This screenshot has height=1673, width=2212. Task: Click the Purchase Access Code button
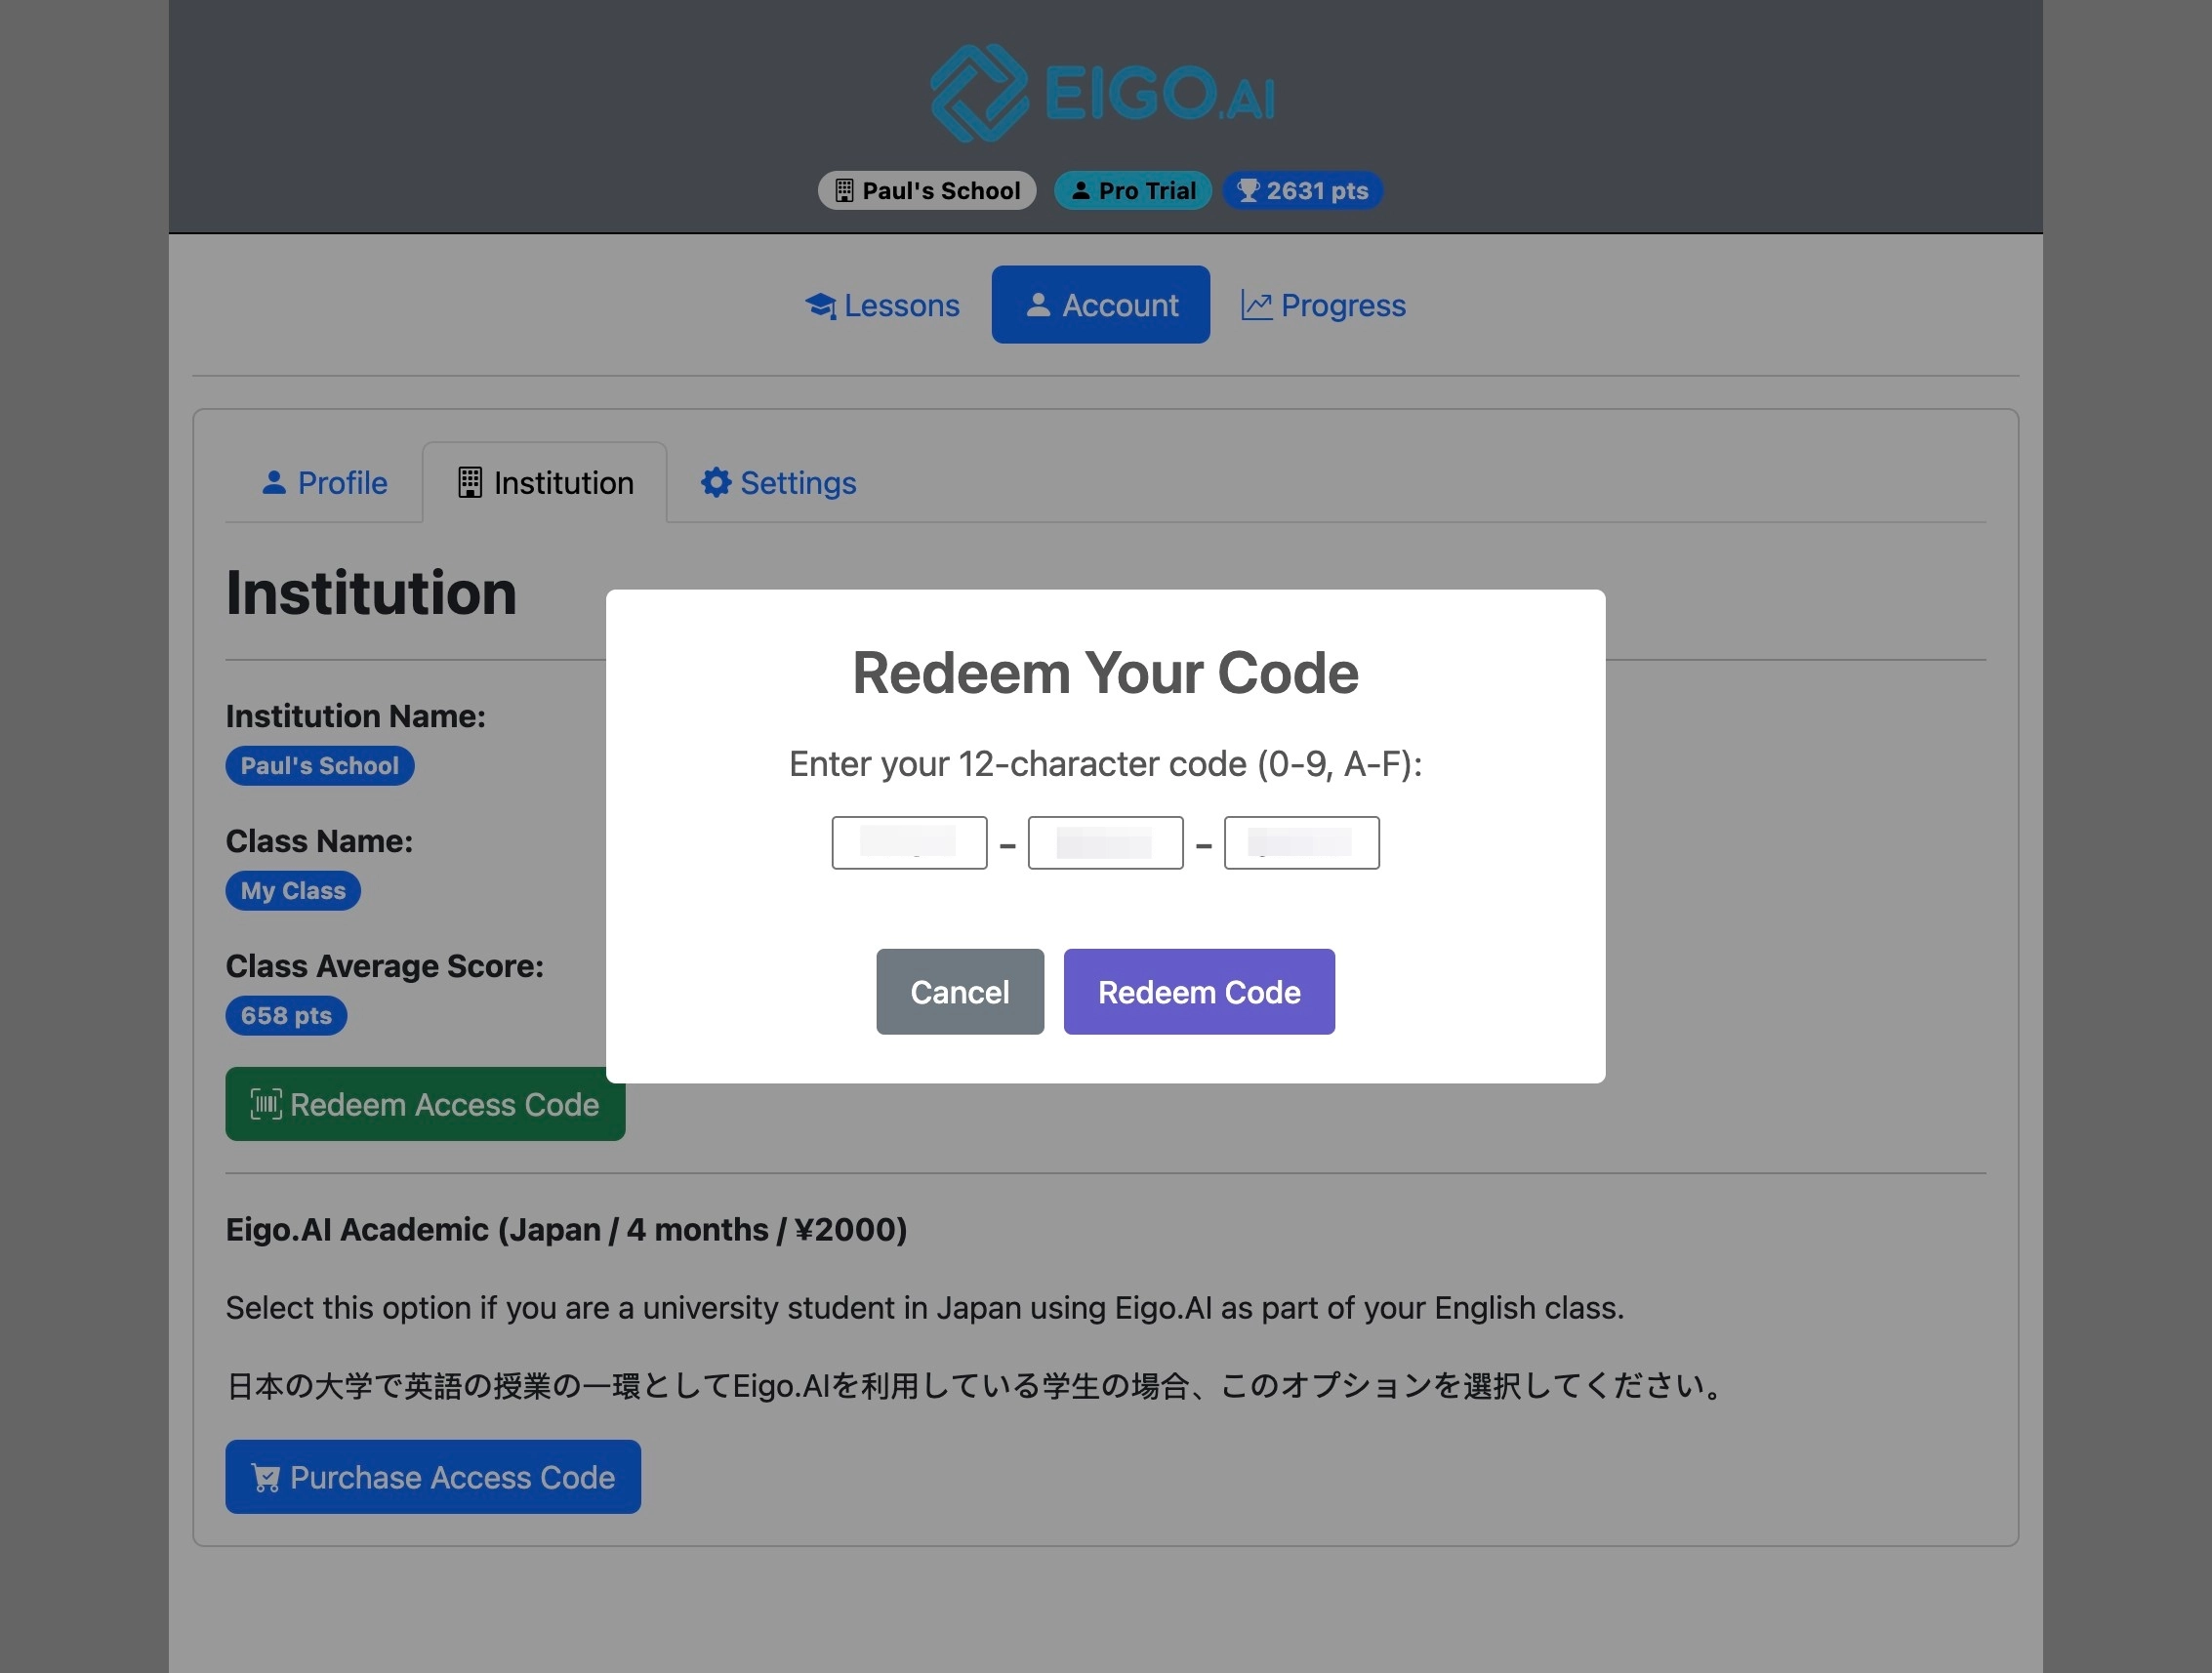coord(433,1477)
